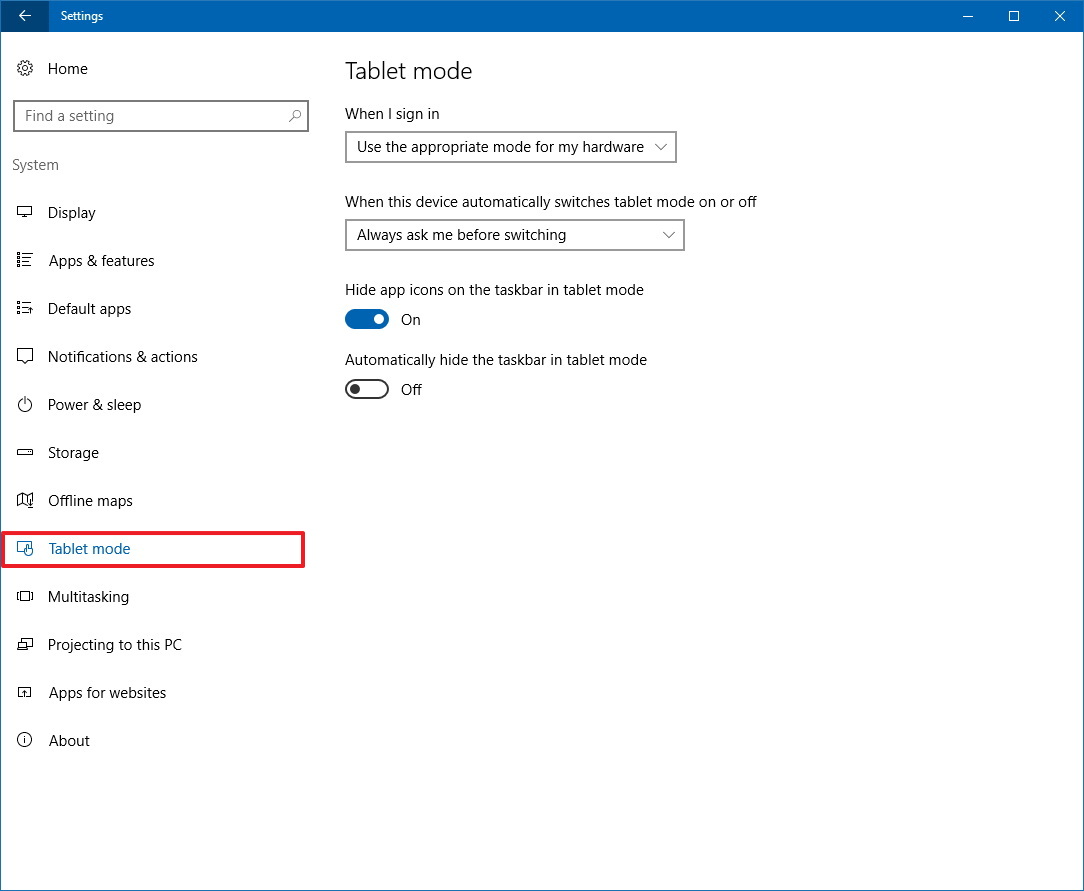Viewport: 1084px width, 891px height.
Task: Go back using the arrow button
Action: click(24, 16)
